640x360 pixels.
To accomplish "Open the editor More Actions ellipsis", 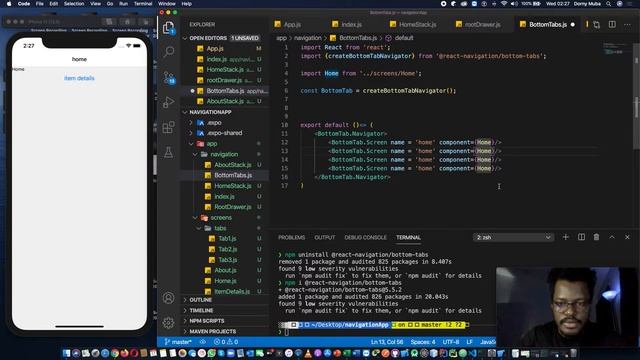I will pyautogui.click(x=627, y=24).
